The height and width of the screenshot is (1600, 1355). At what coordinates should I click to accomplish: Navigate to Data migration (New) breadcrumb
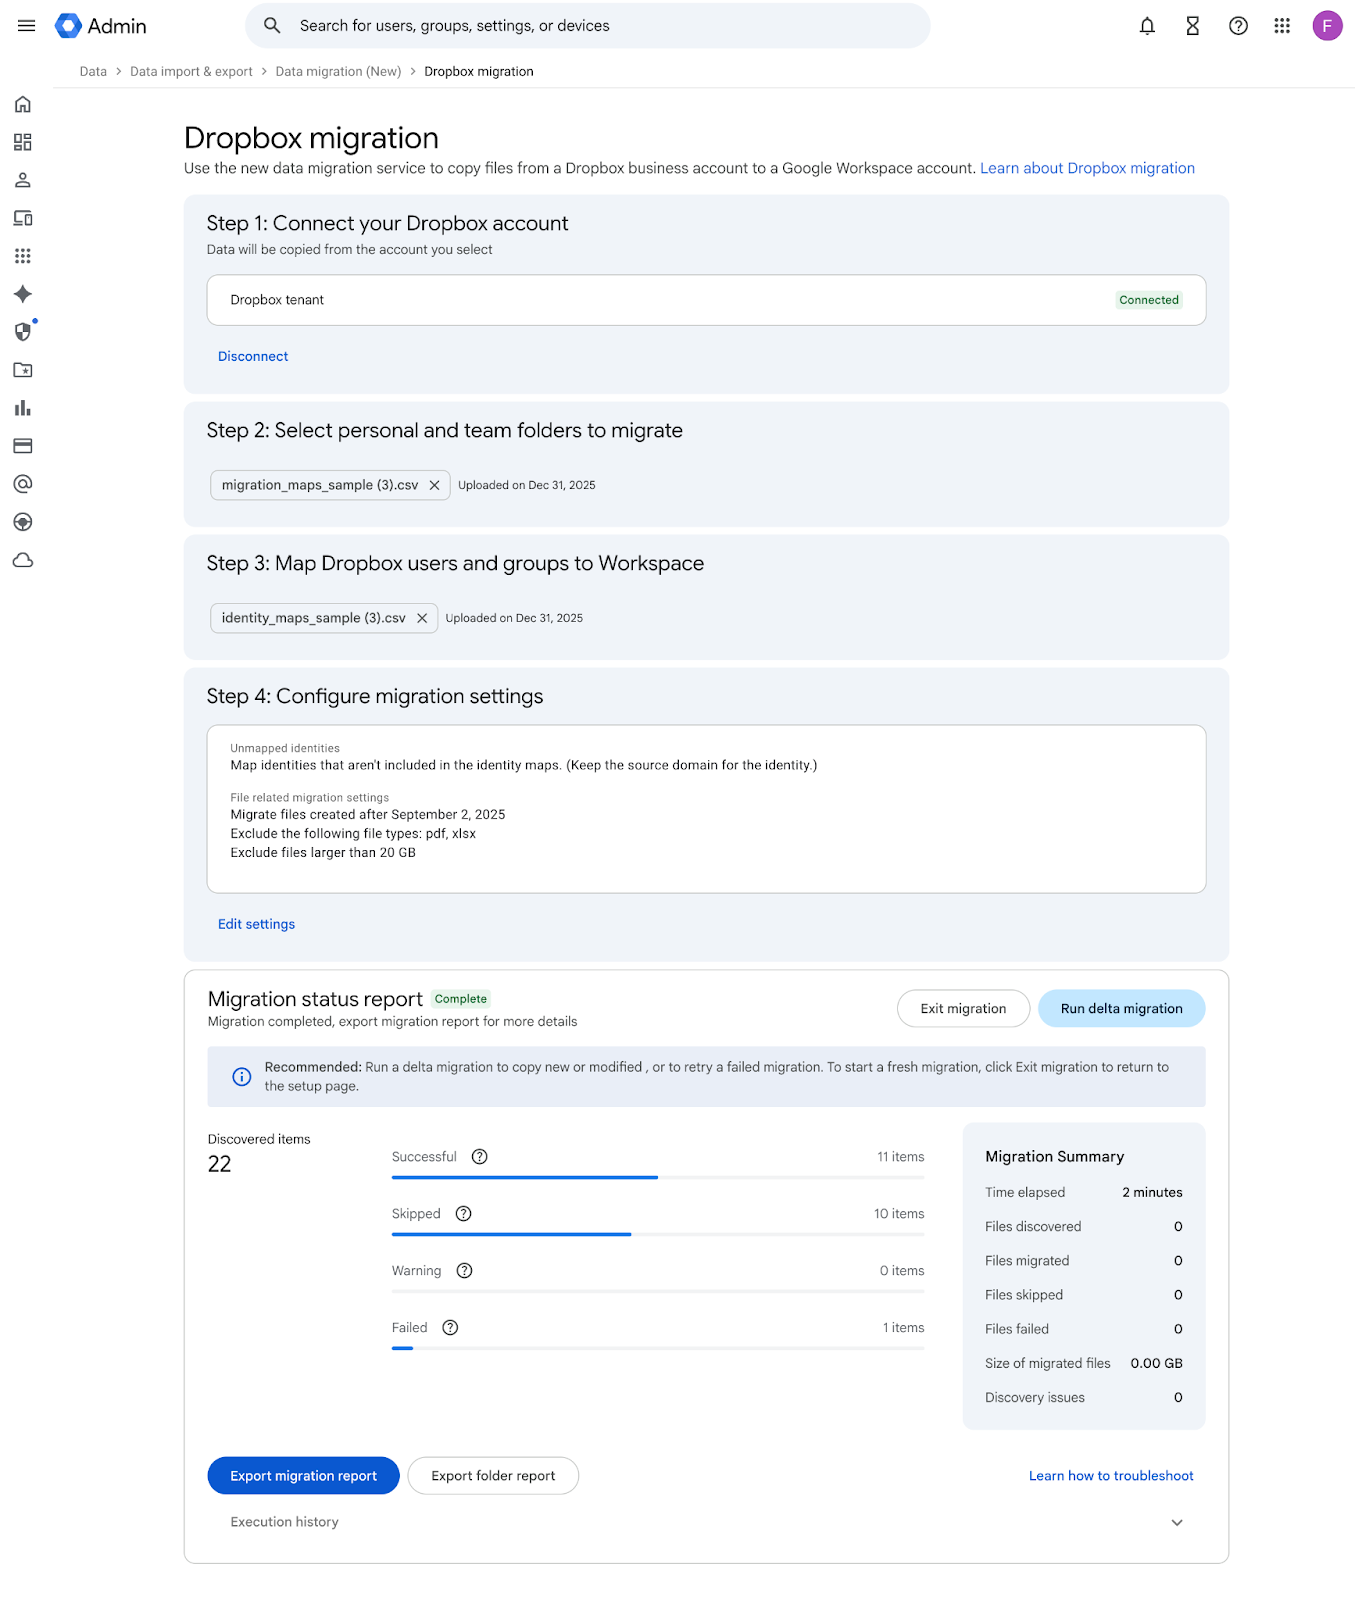click(338, 71)
